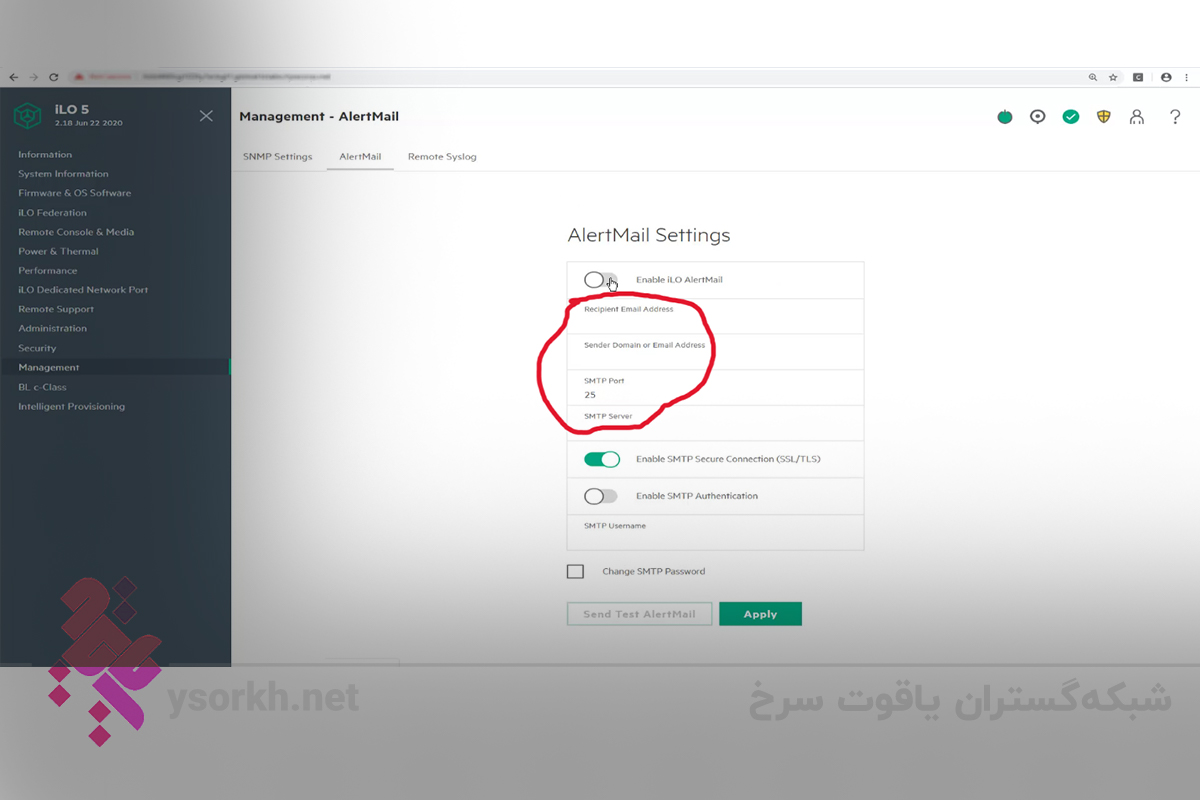Open the green health checkmark icon
1200x800 pixels.
(1071, 117)
